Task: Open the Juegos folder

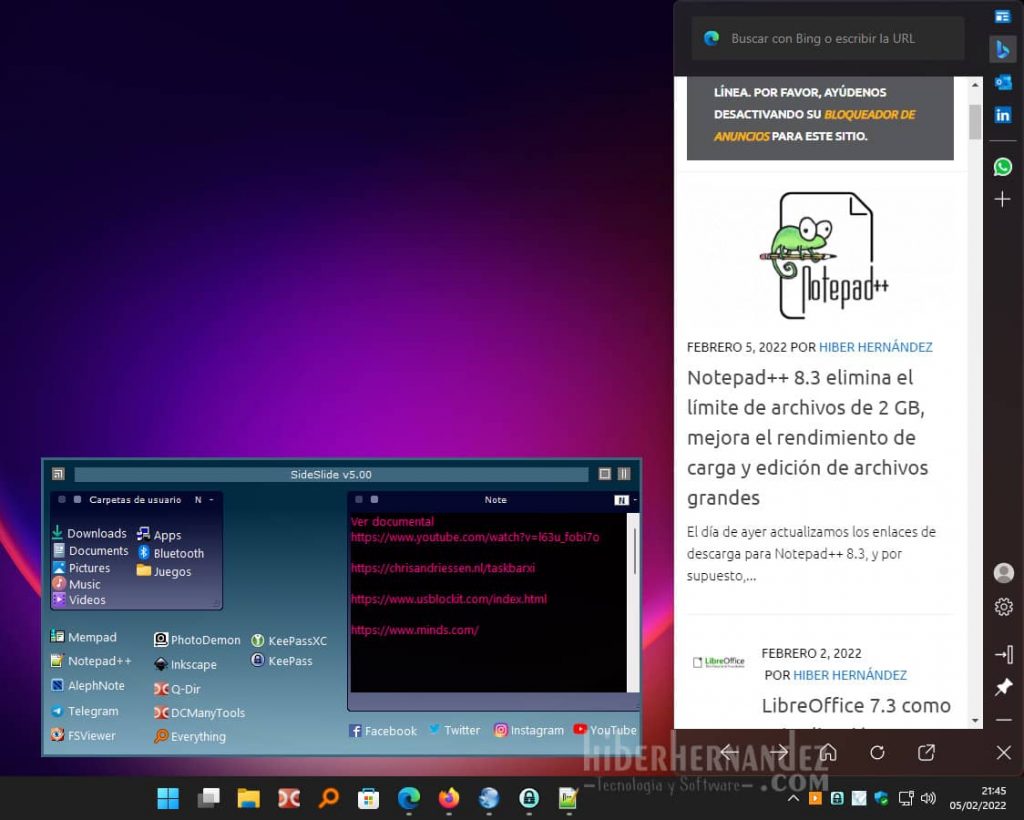Action: [x=164, y=571]
